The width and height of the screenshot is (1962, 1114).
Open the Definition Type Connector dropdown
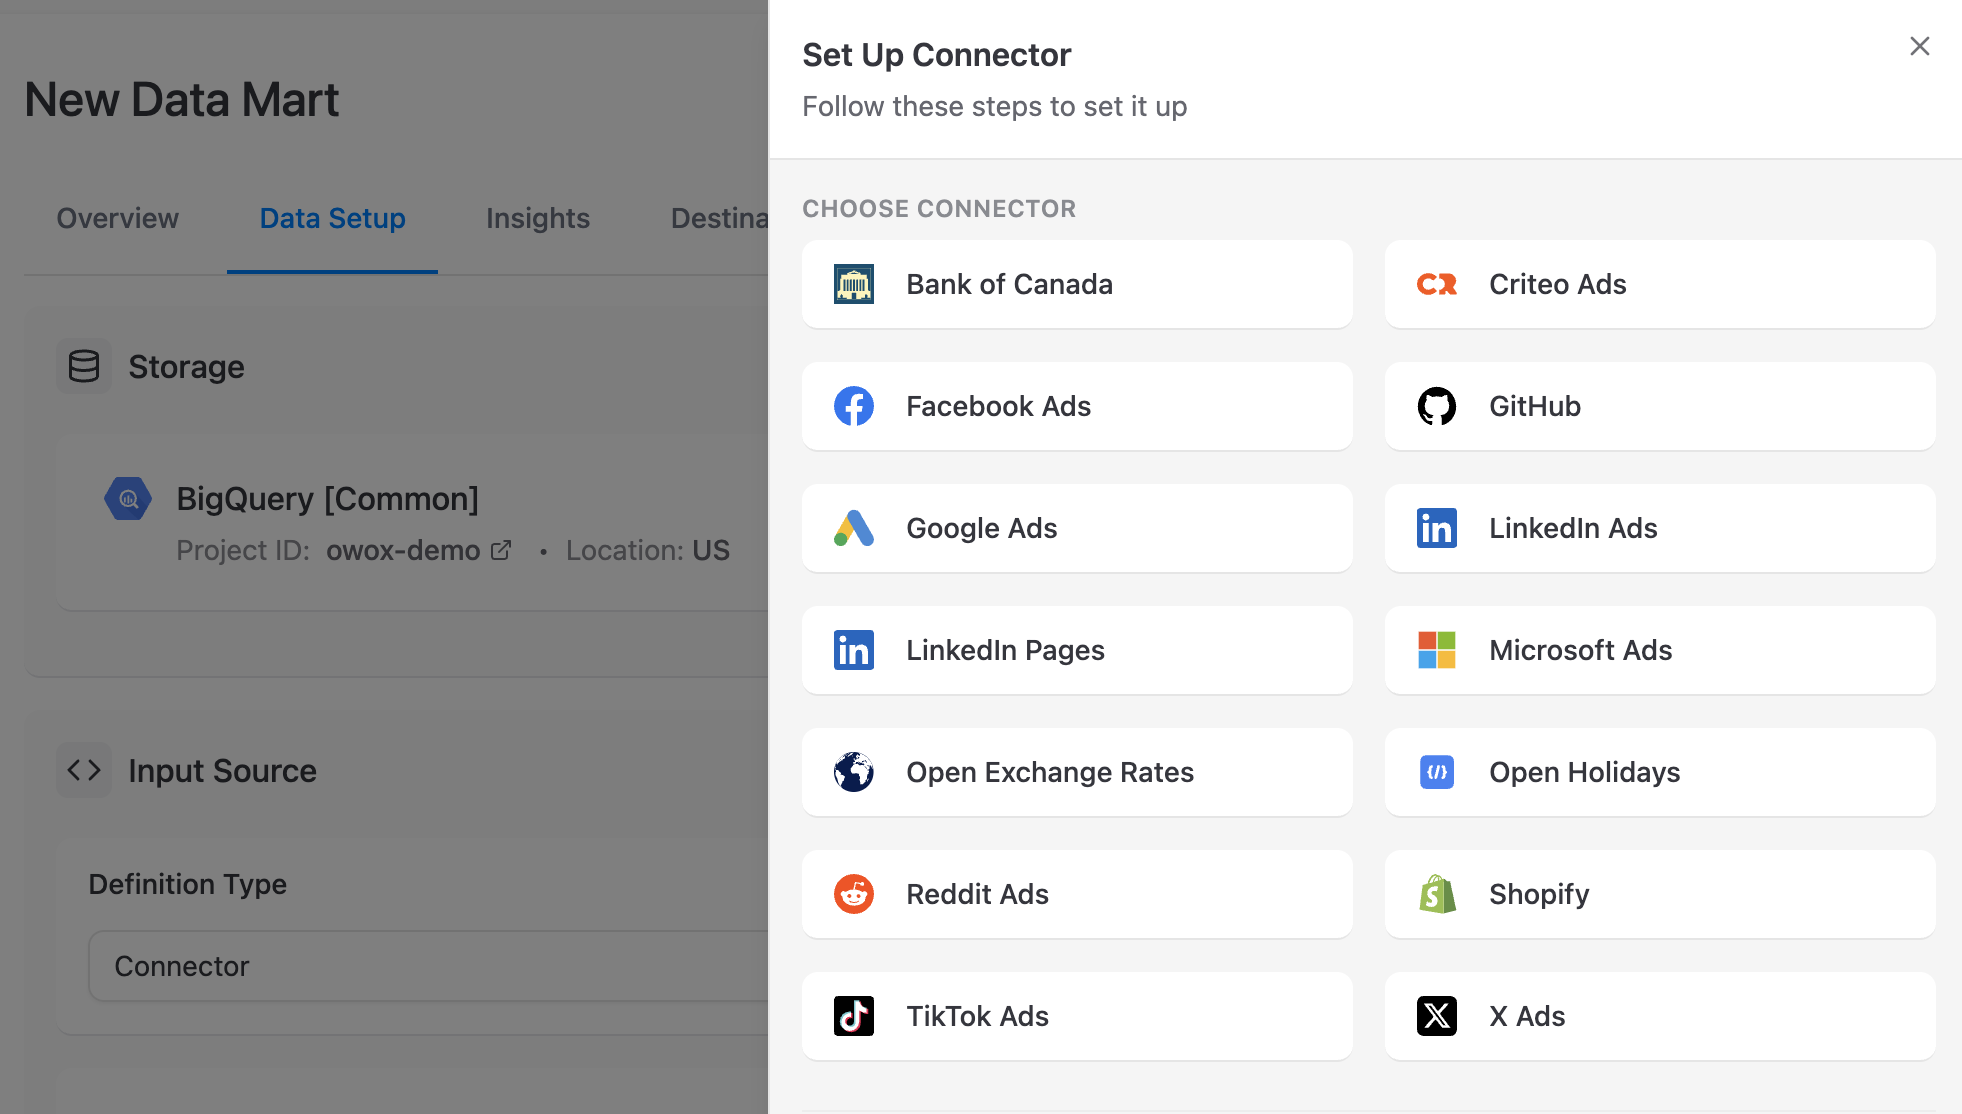click(430, 966)
